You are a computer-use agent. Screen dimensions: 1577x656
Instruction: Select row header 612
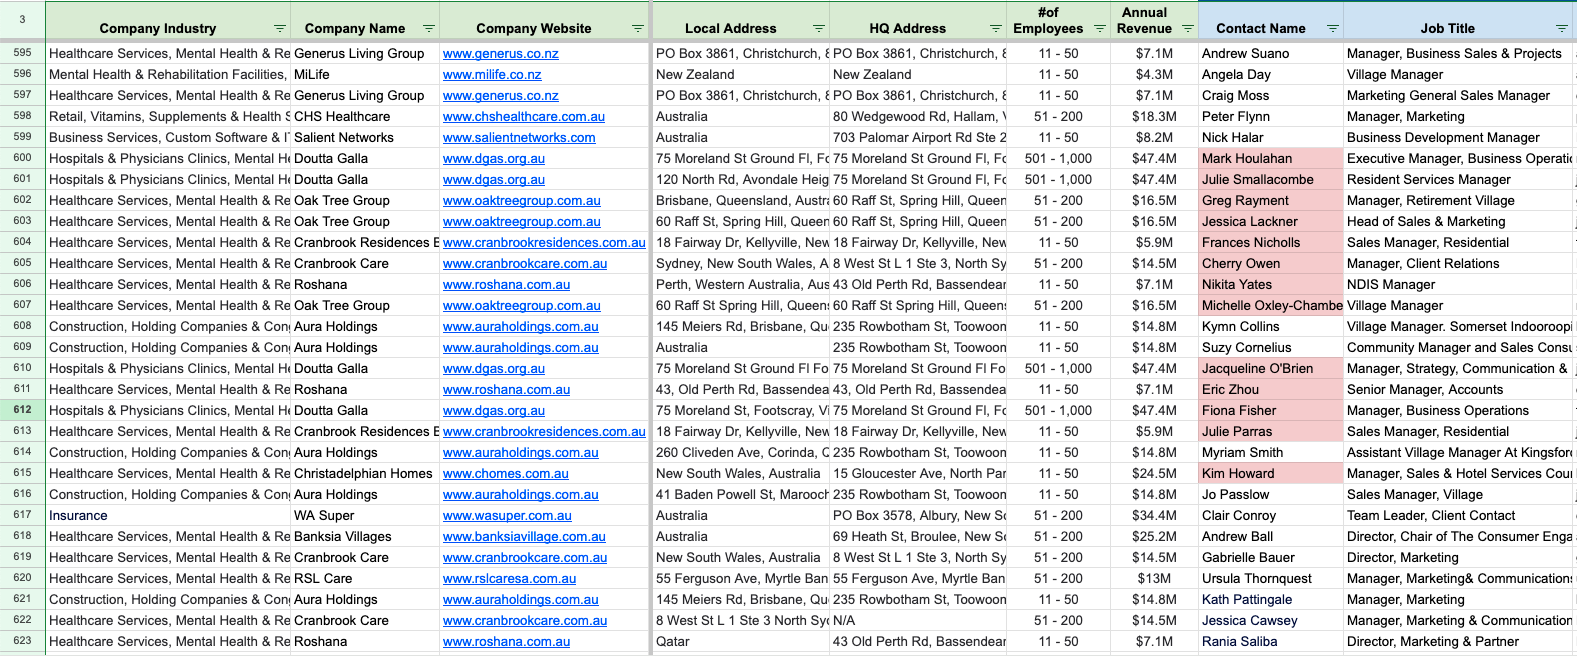pos(22,410)
